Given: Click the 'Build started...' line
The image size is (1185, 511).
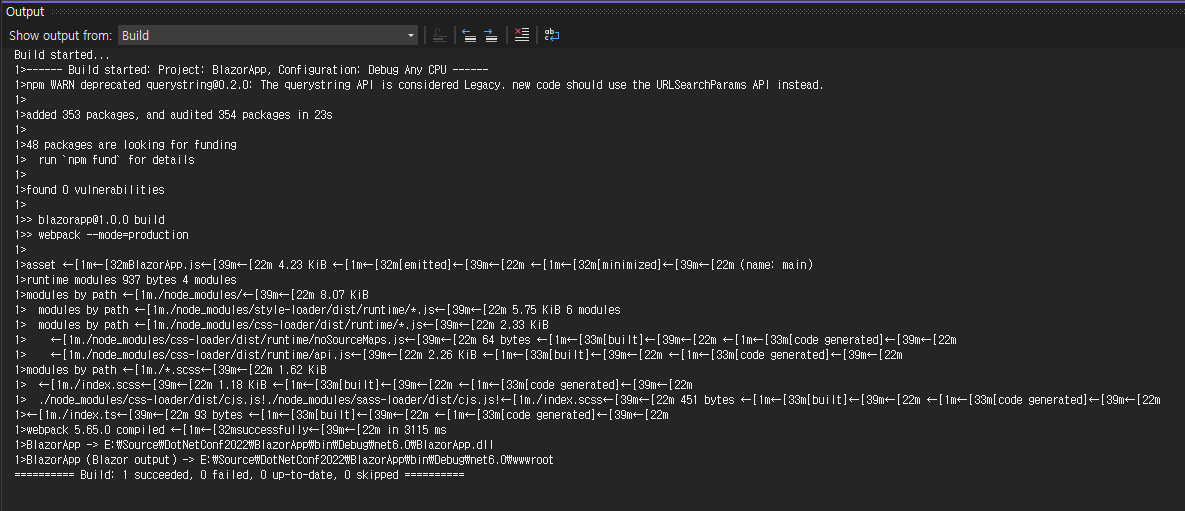Looking at the screenshot, I should click(62, 55).
